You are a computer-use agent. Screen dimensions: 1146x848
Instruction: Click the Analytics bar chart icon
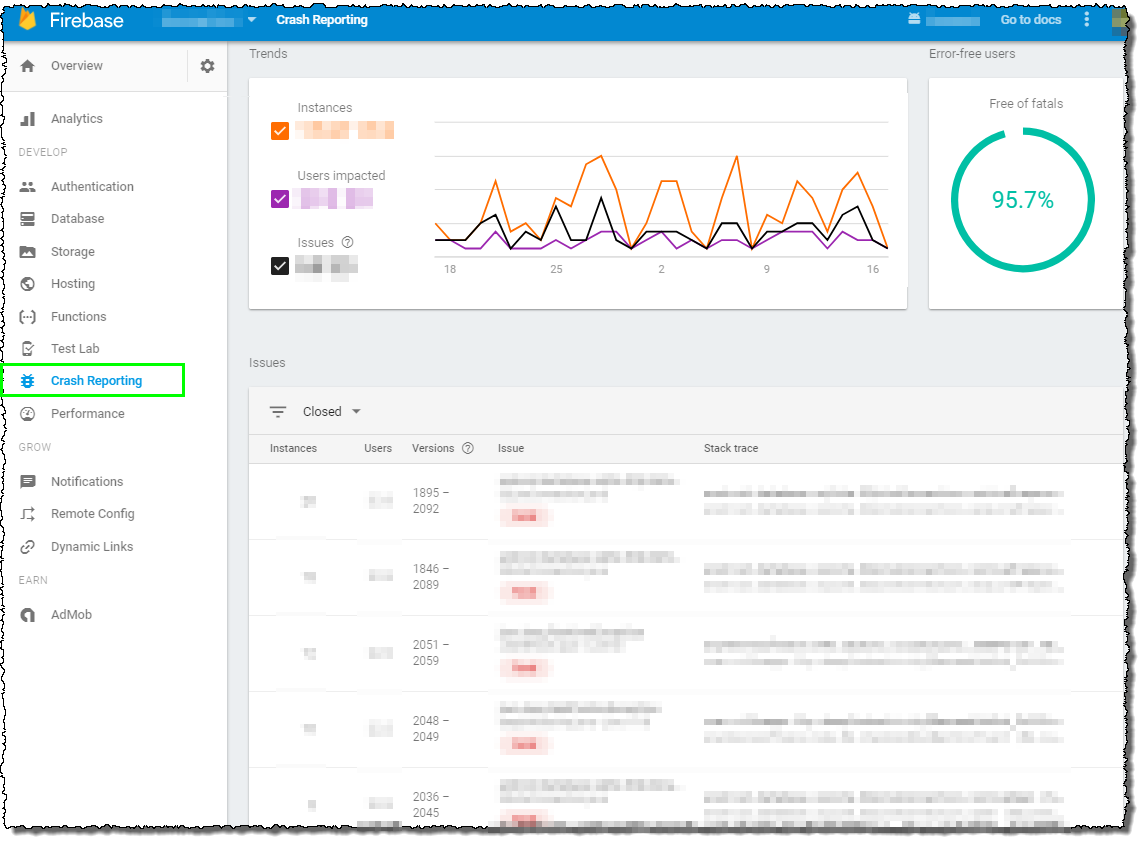(28, 119)
